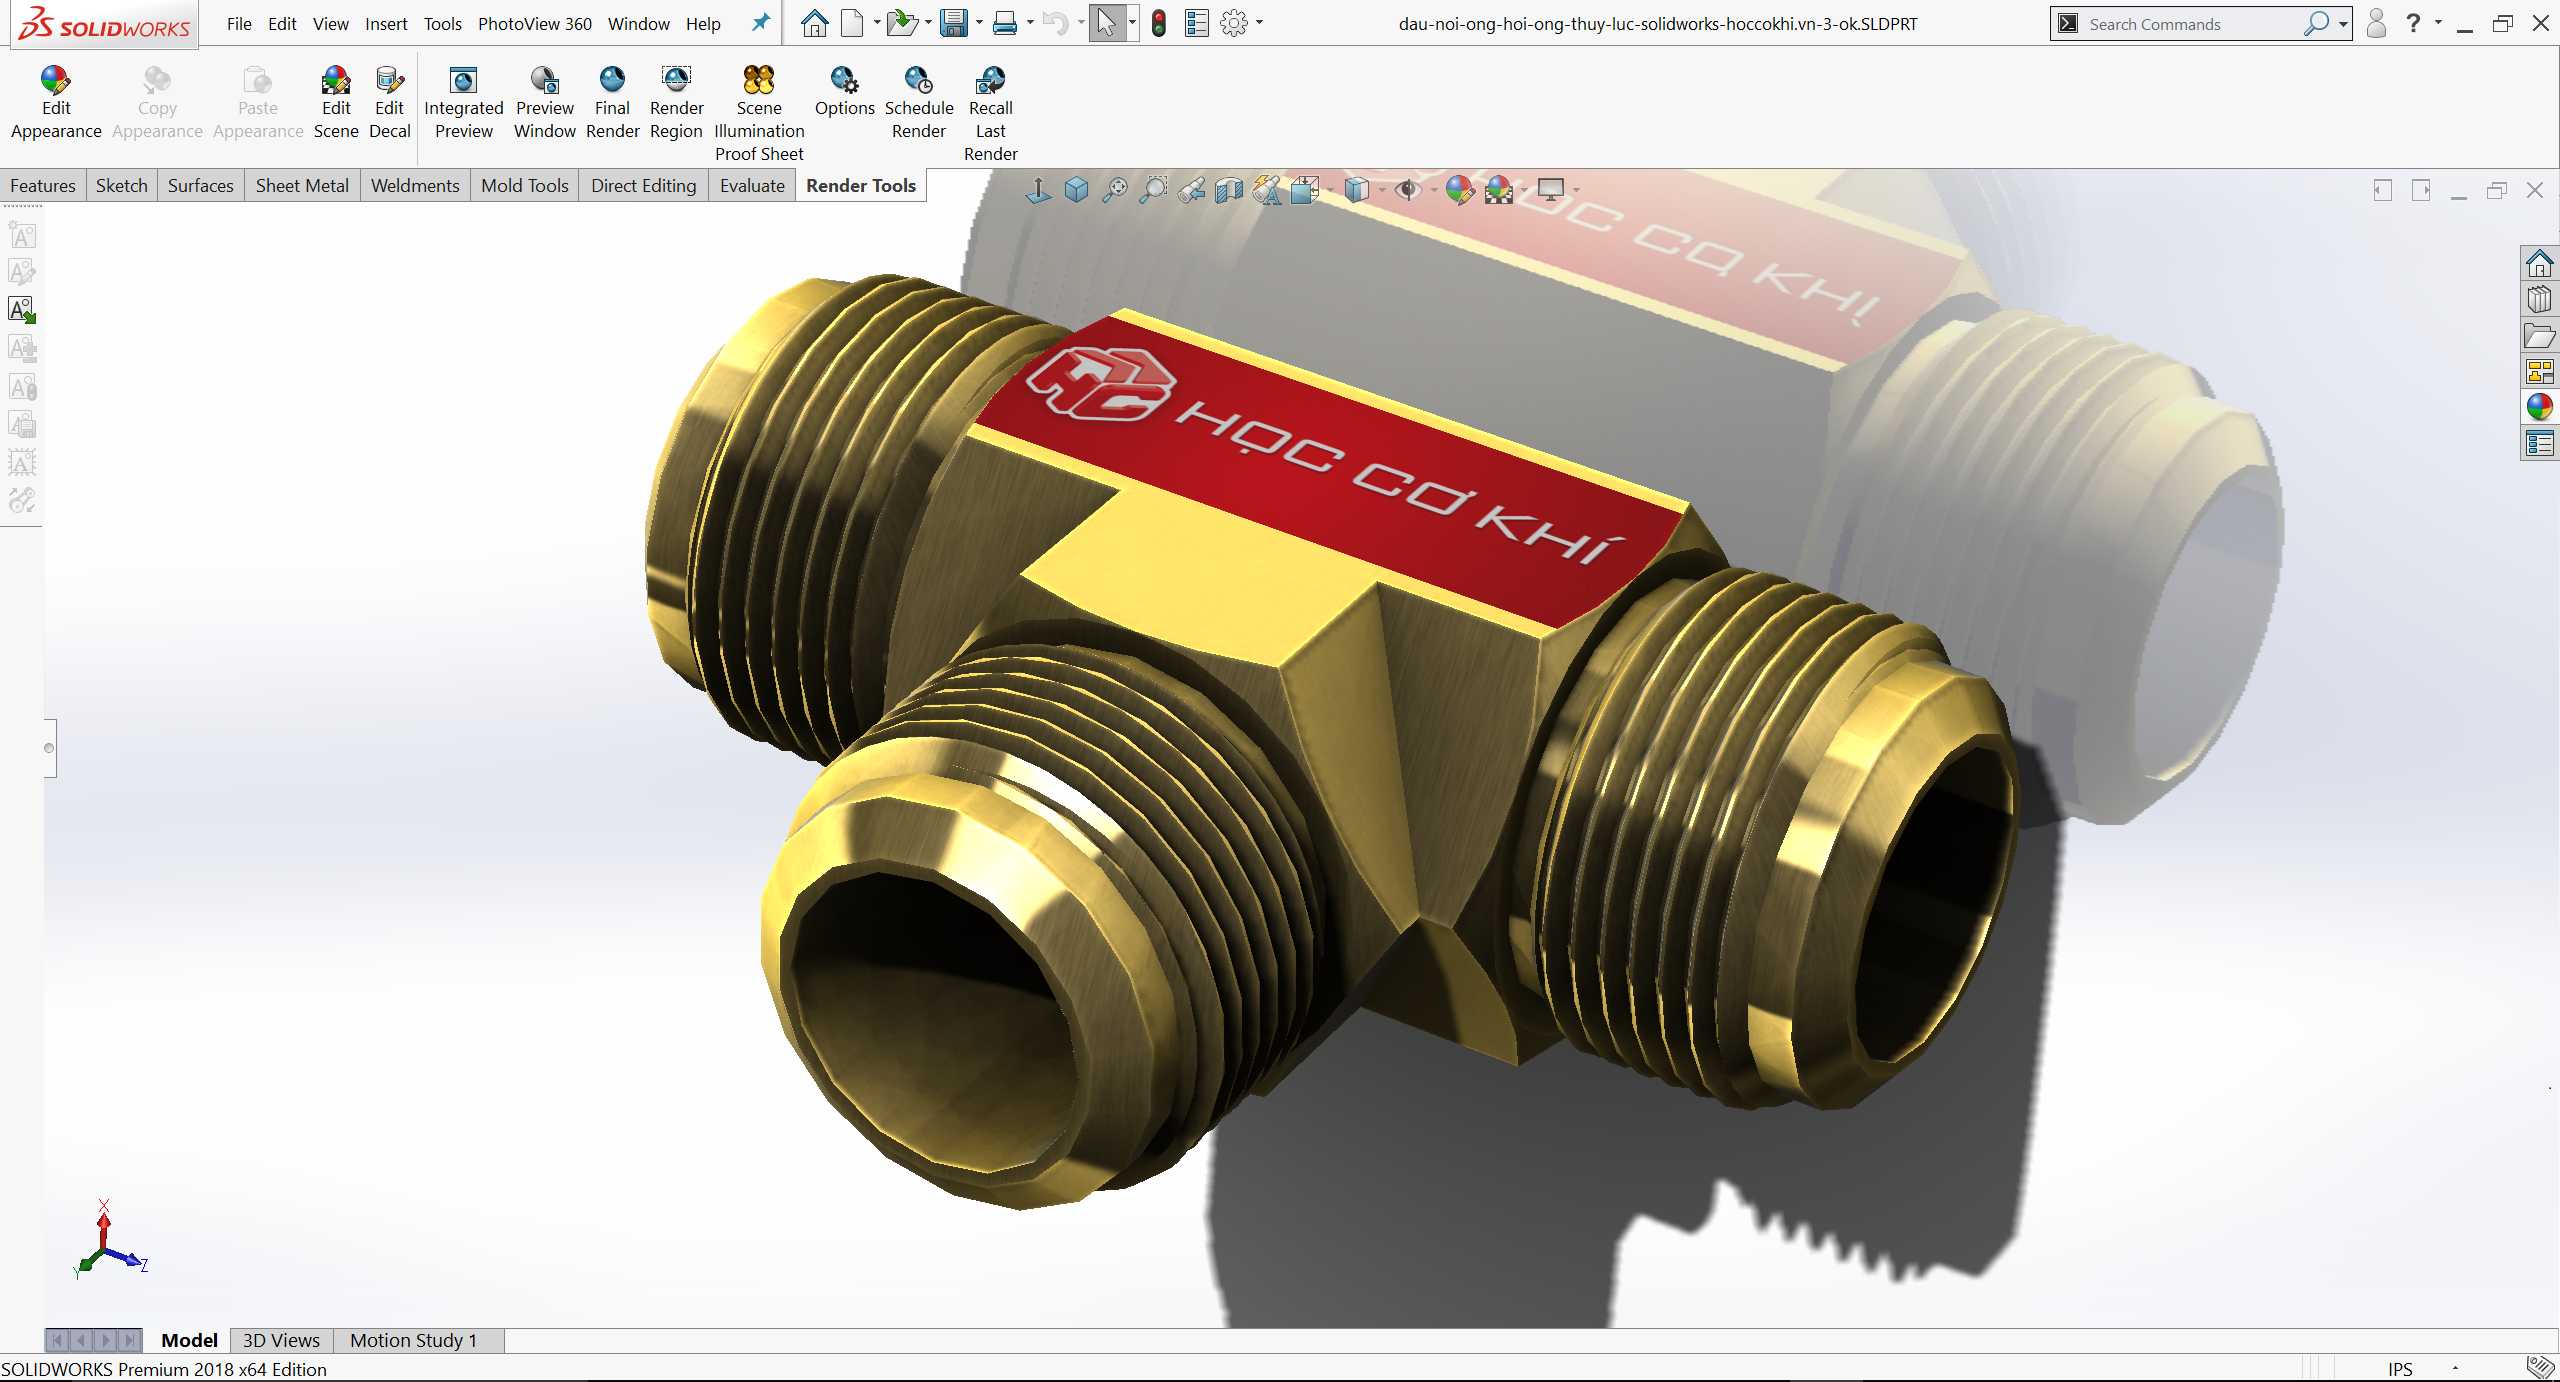
Task: Expand the Select tool dropdown arrow
Action: (x=1132, y=23)
